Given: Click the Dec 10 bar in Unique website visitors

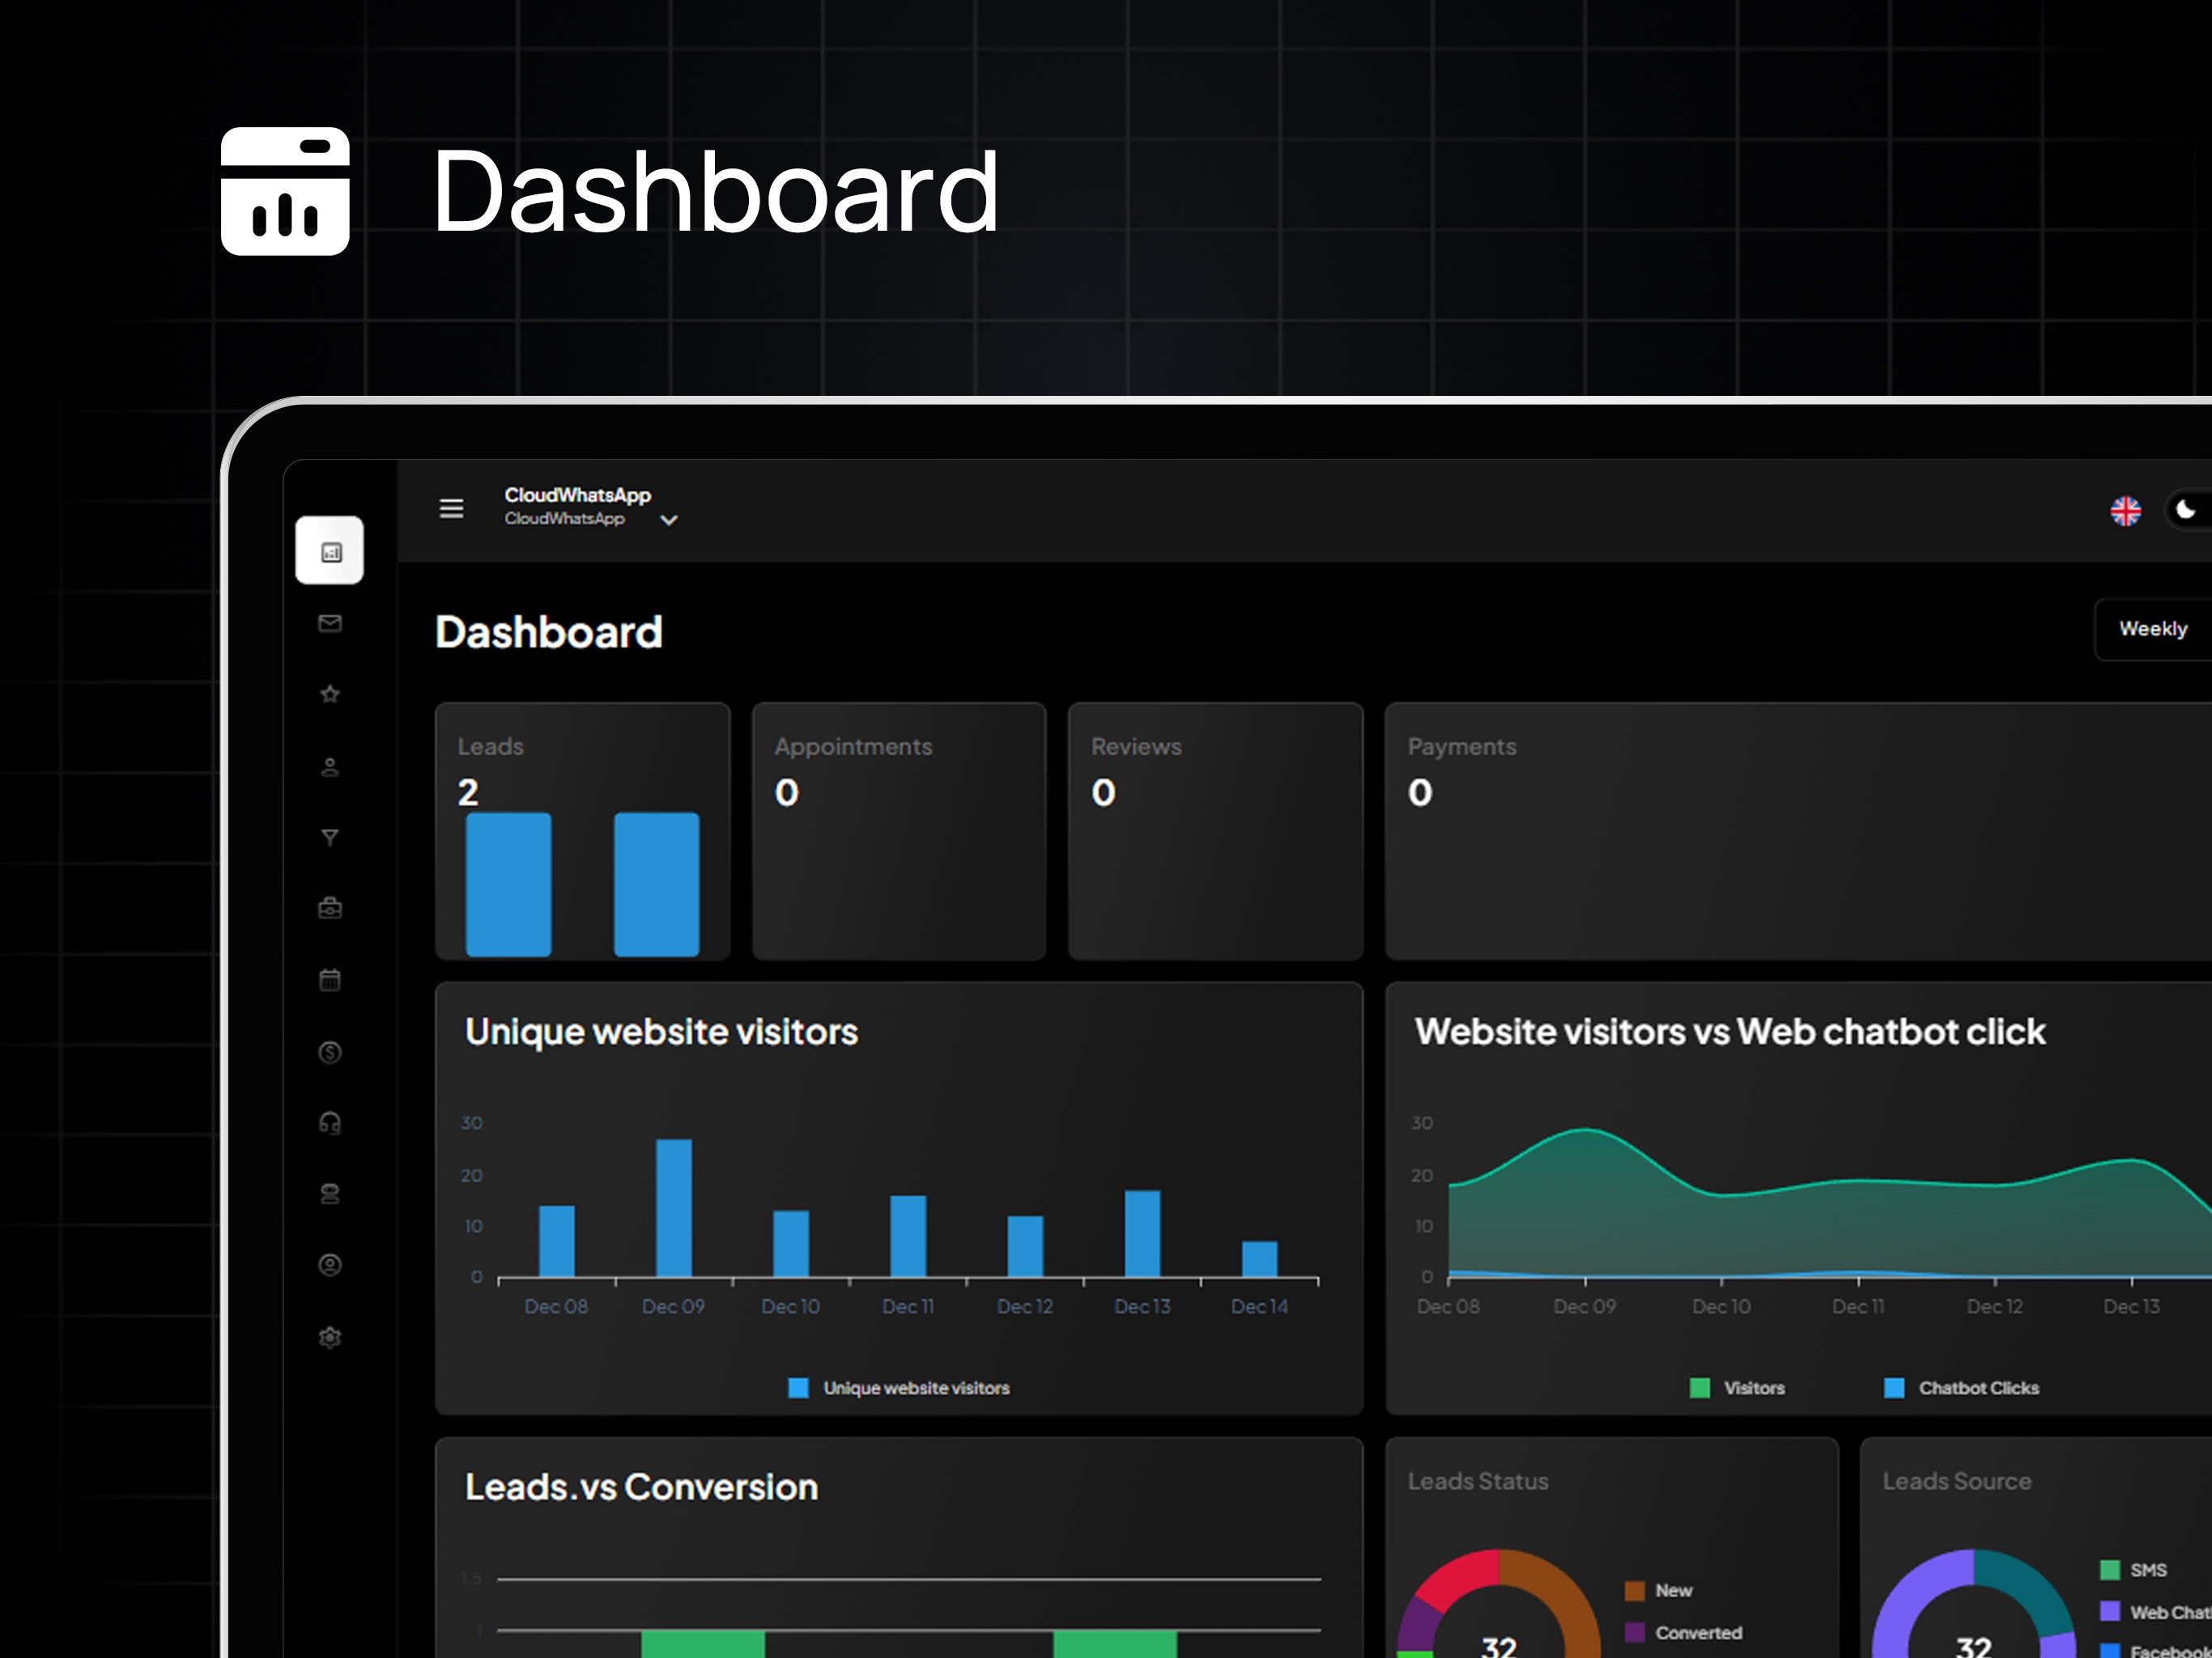Looking at the screenshot, I should point(791,1244).
